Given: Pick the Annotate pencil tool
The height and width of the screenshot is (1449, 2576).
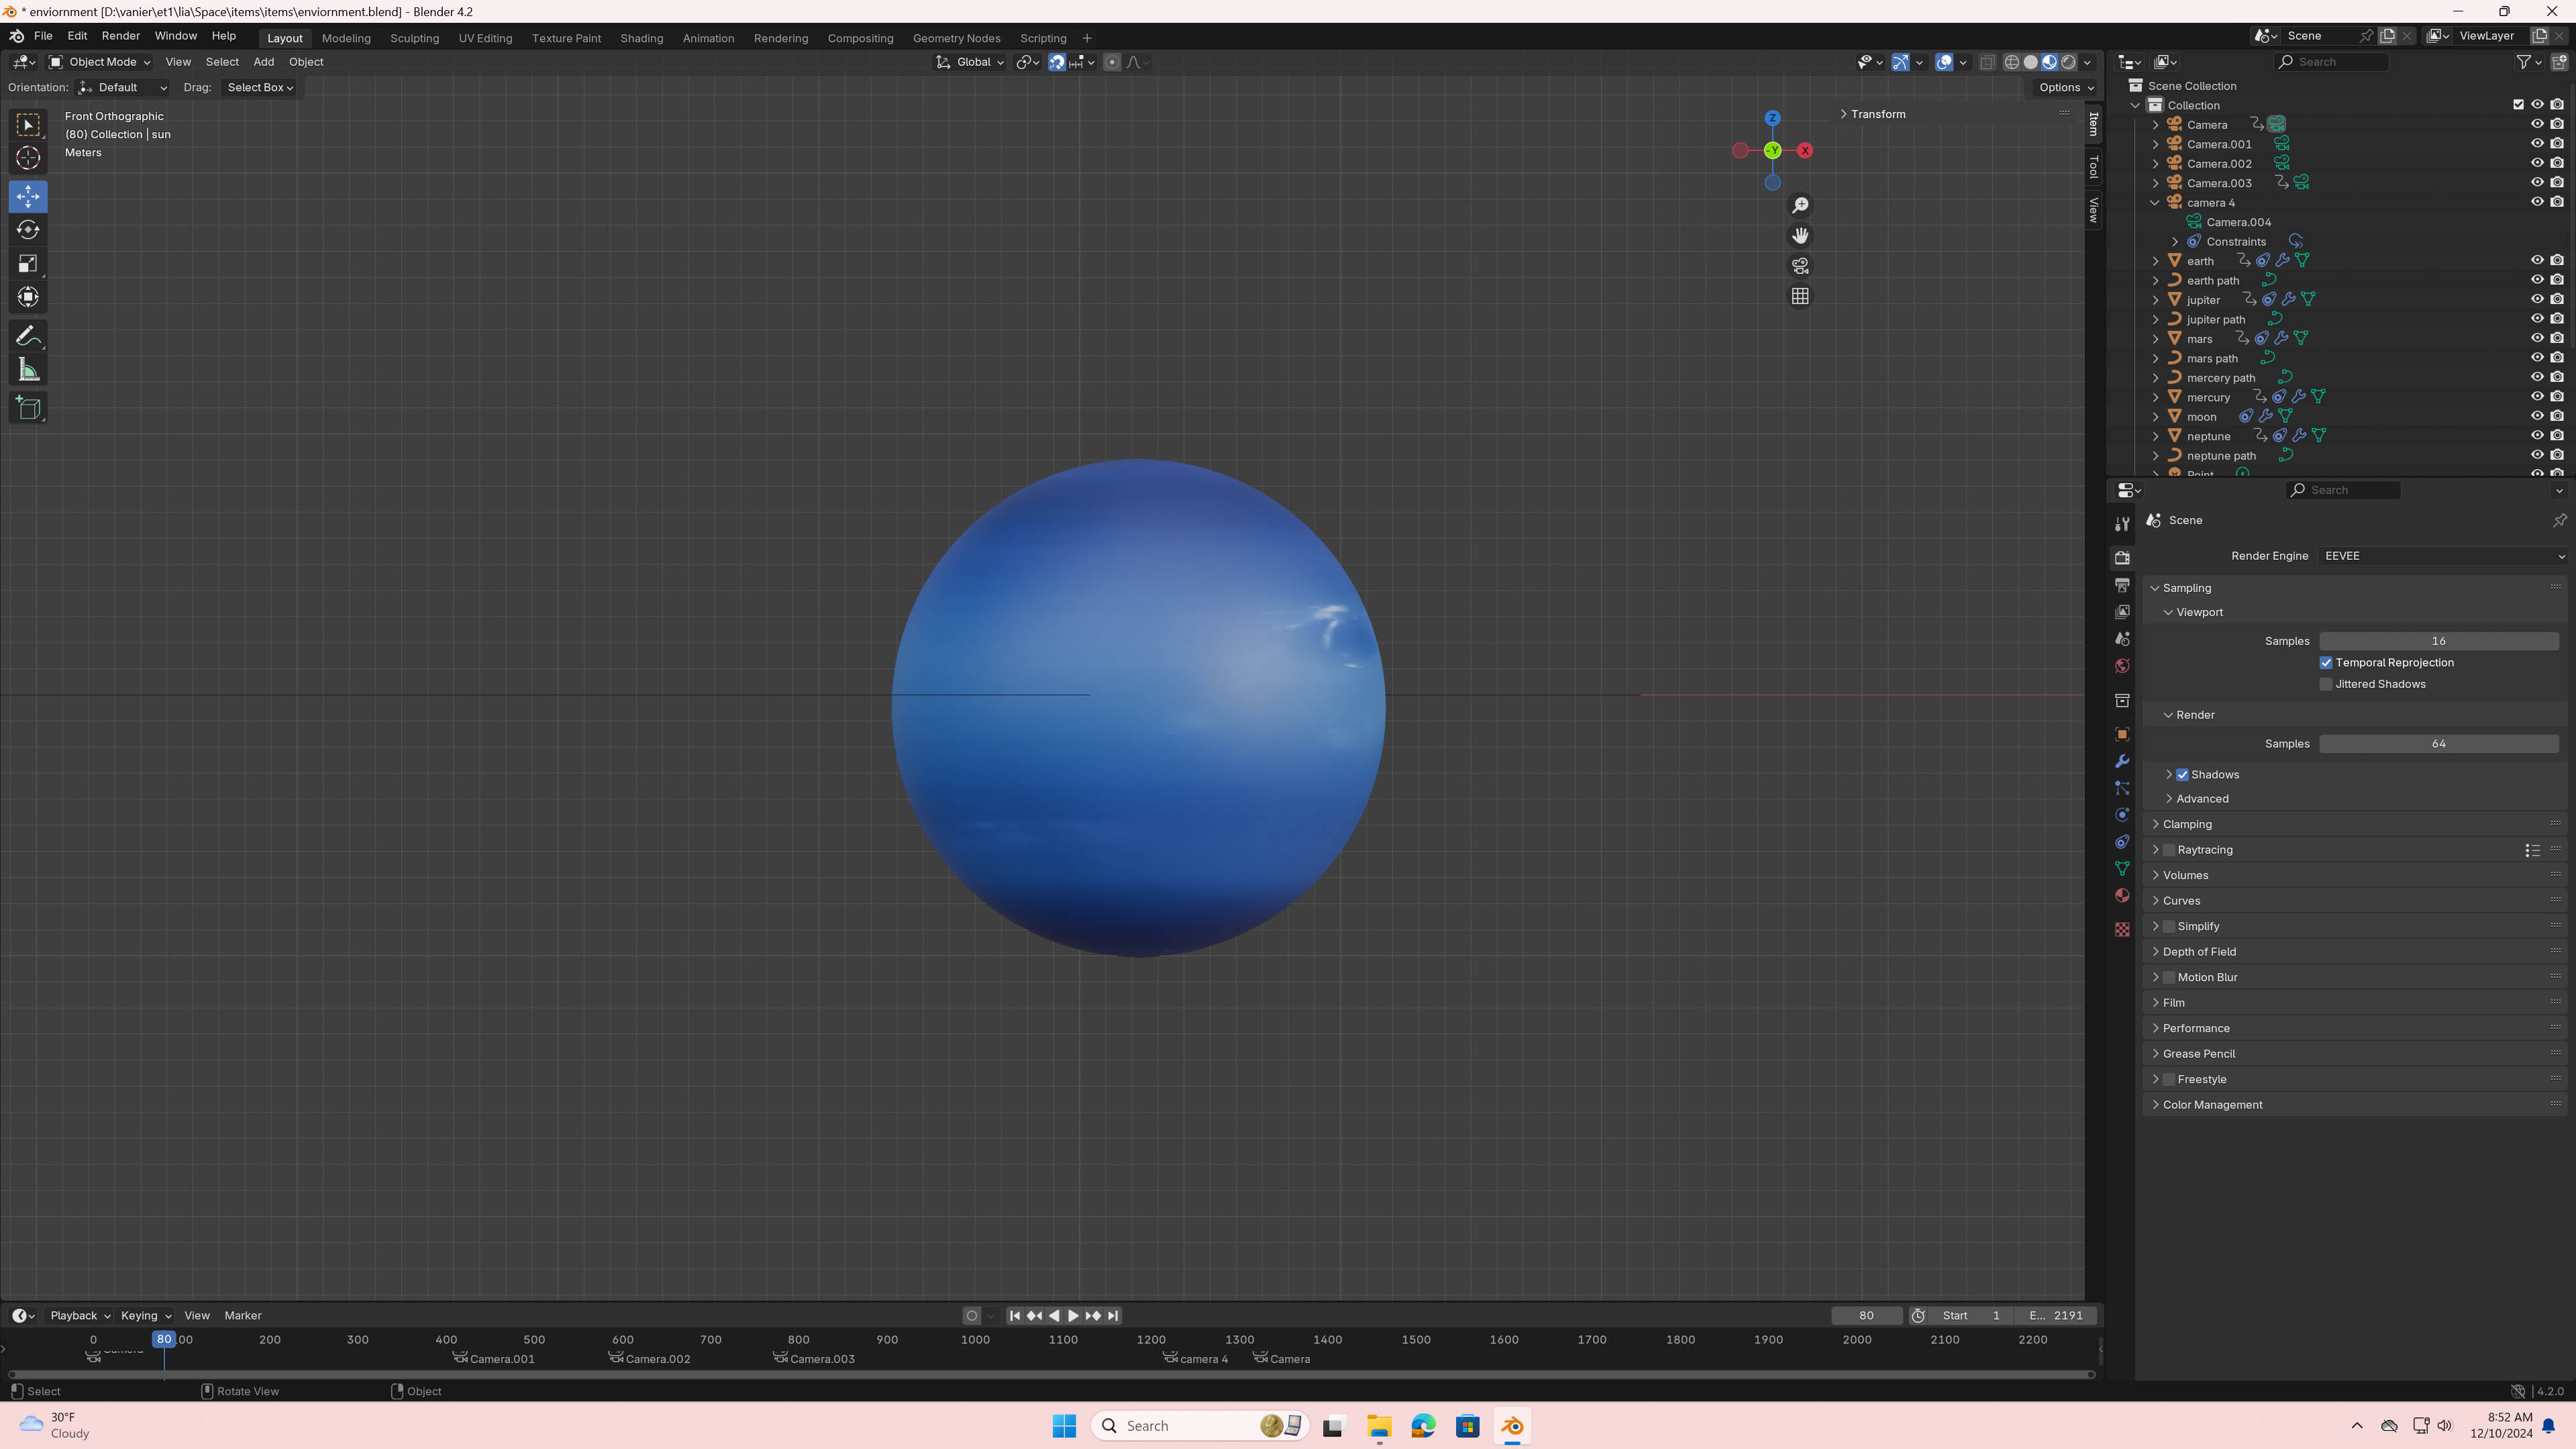Looking at the screenshot, I should pos(28,336).
